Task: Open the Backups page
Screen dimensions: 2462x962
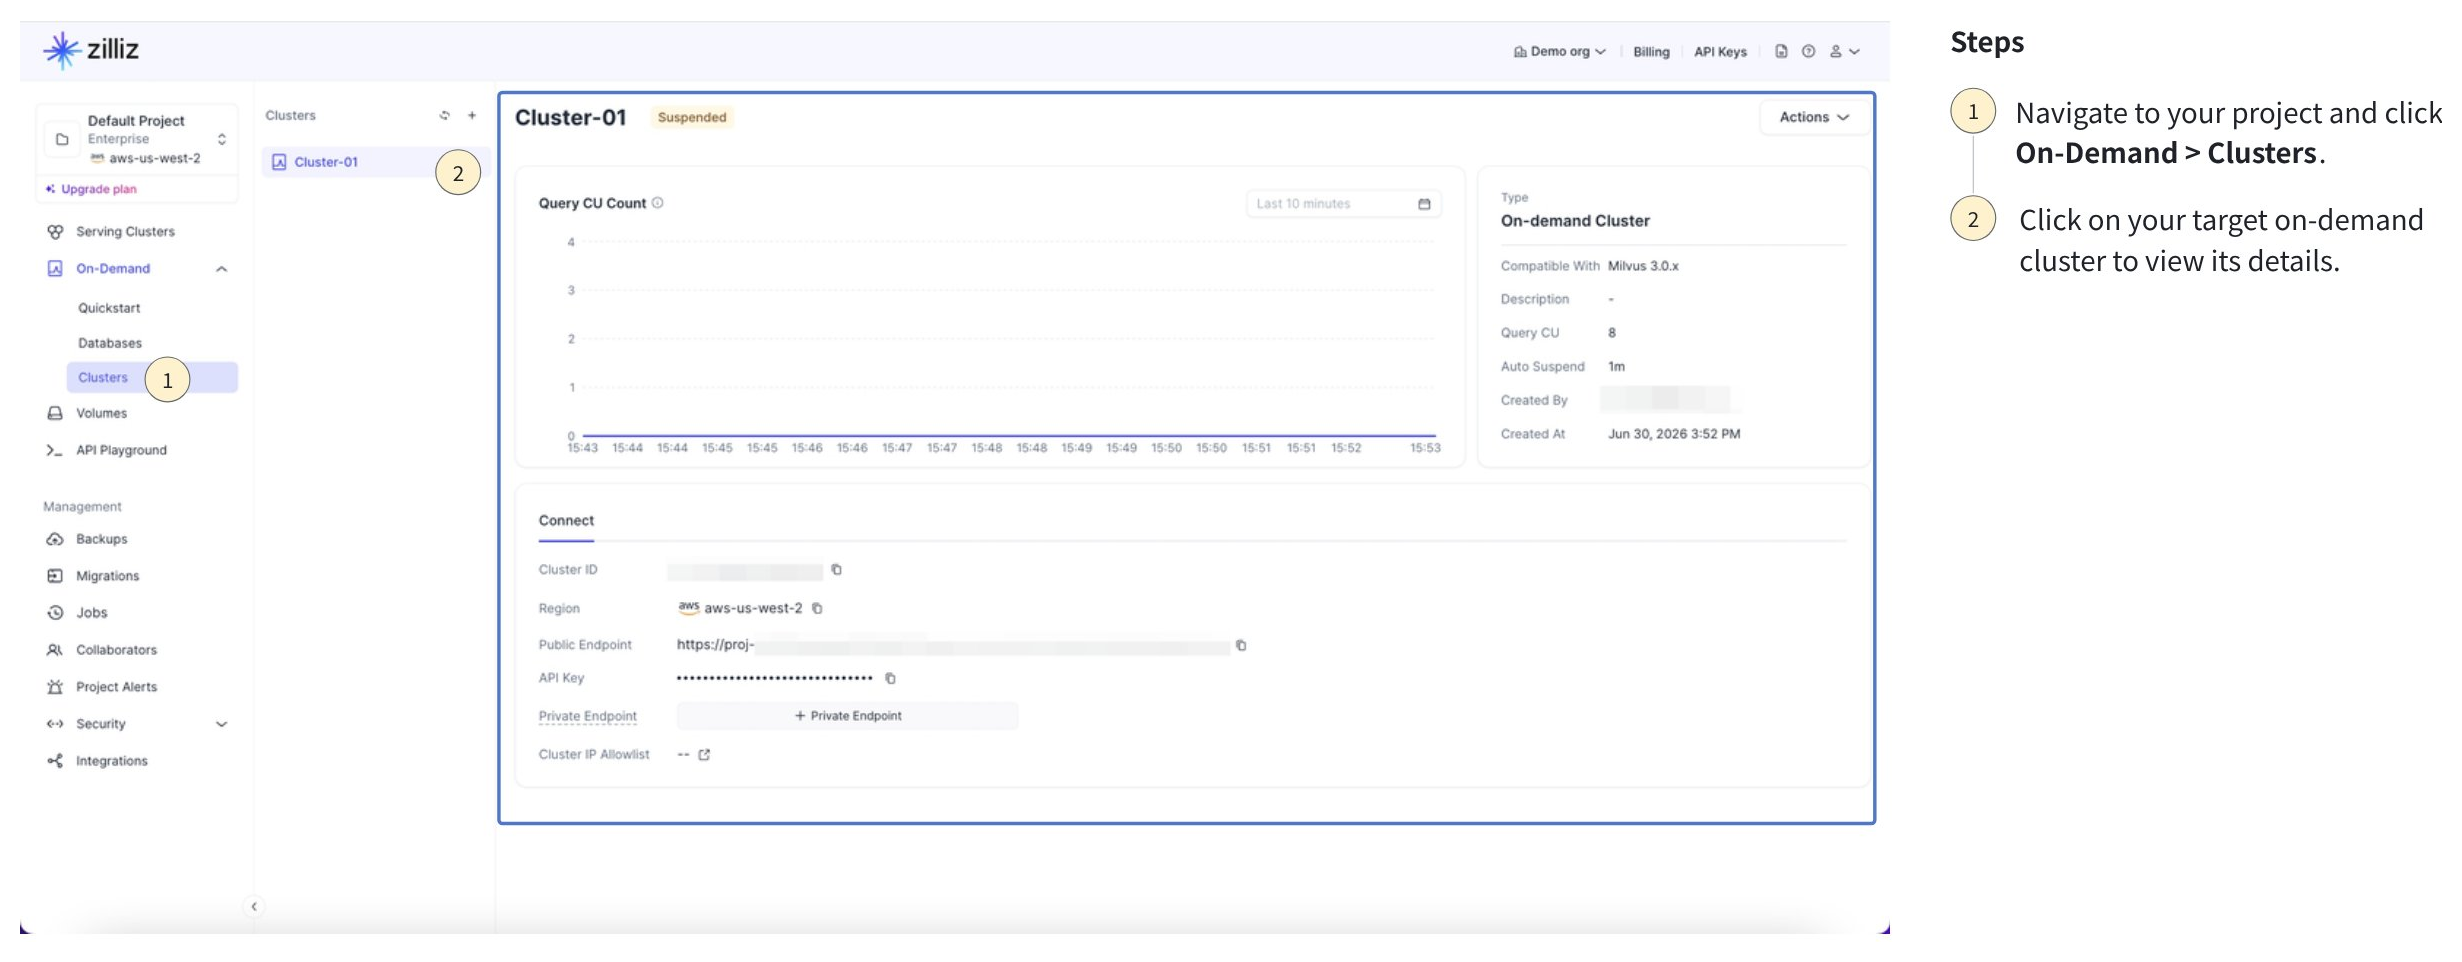Action: (102, 539)
